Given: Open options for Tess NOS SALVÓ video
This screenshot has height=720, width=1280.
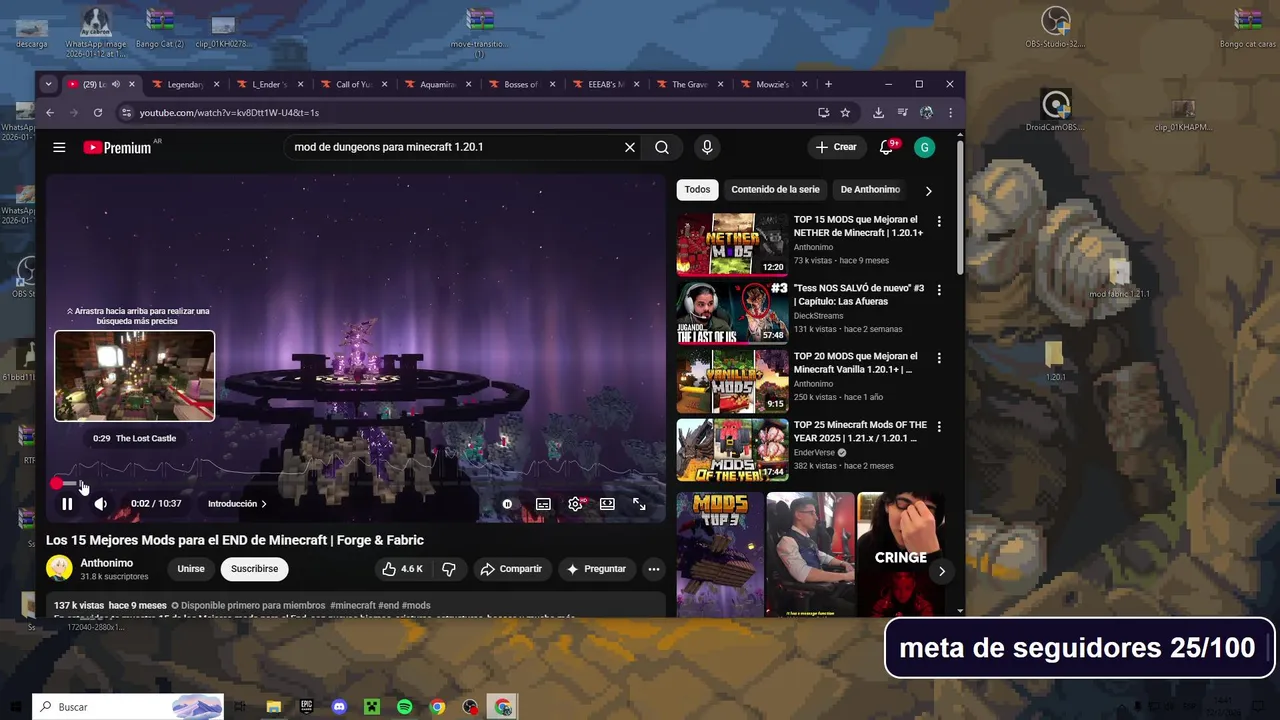Looking at the screenshot, I should [938, 290].
